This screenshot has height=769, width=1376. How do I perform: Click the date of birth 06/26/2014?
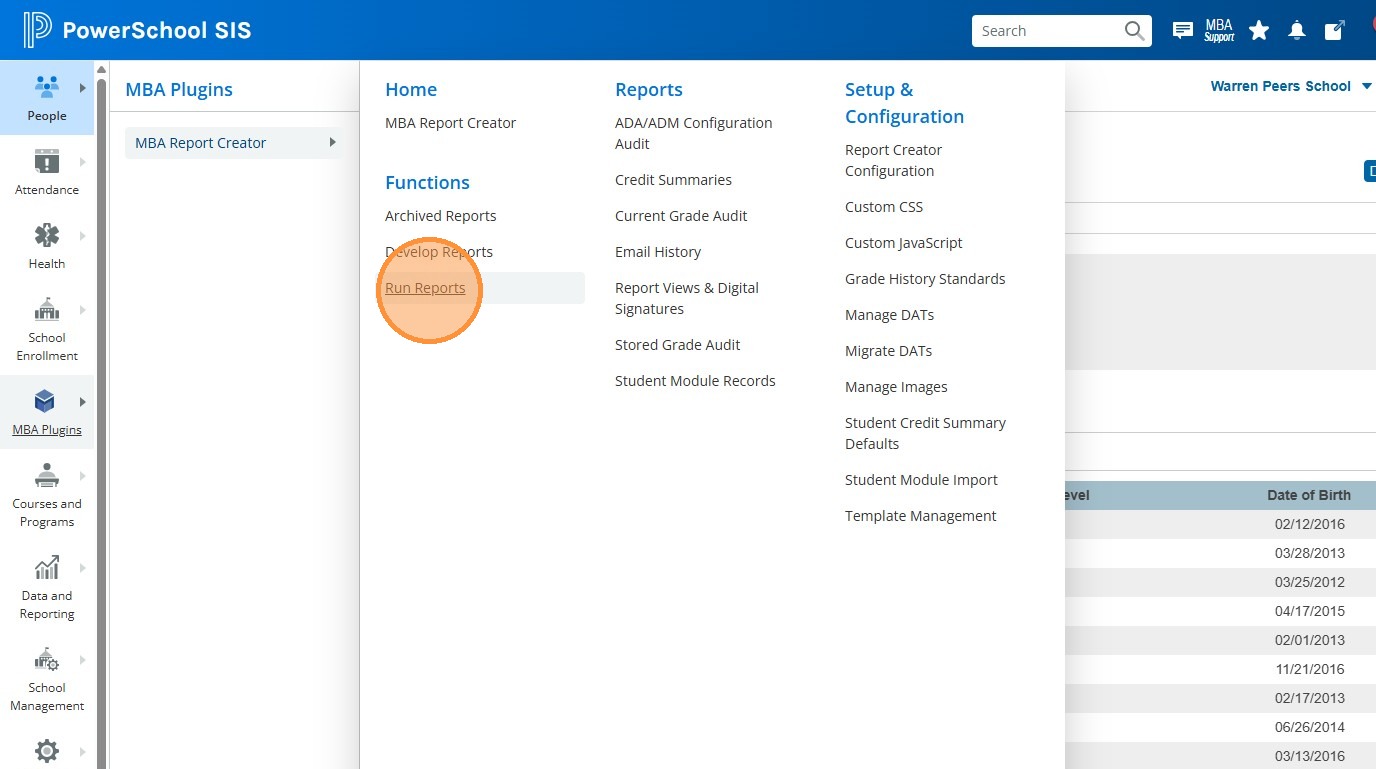click(1309, 727)
